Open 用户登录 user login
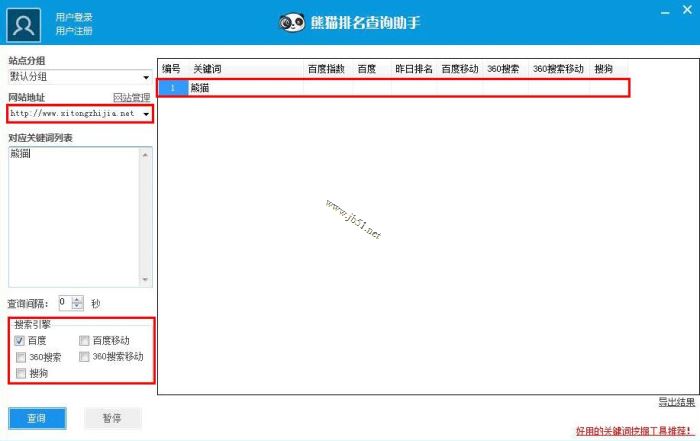The height and width of the screenshot is (441, 700). click(74, 17)
